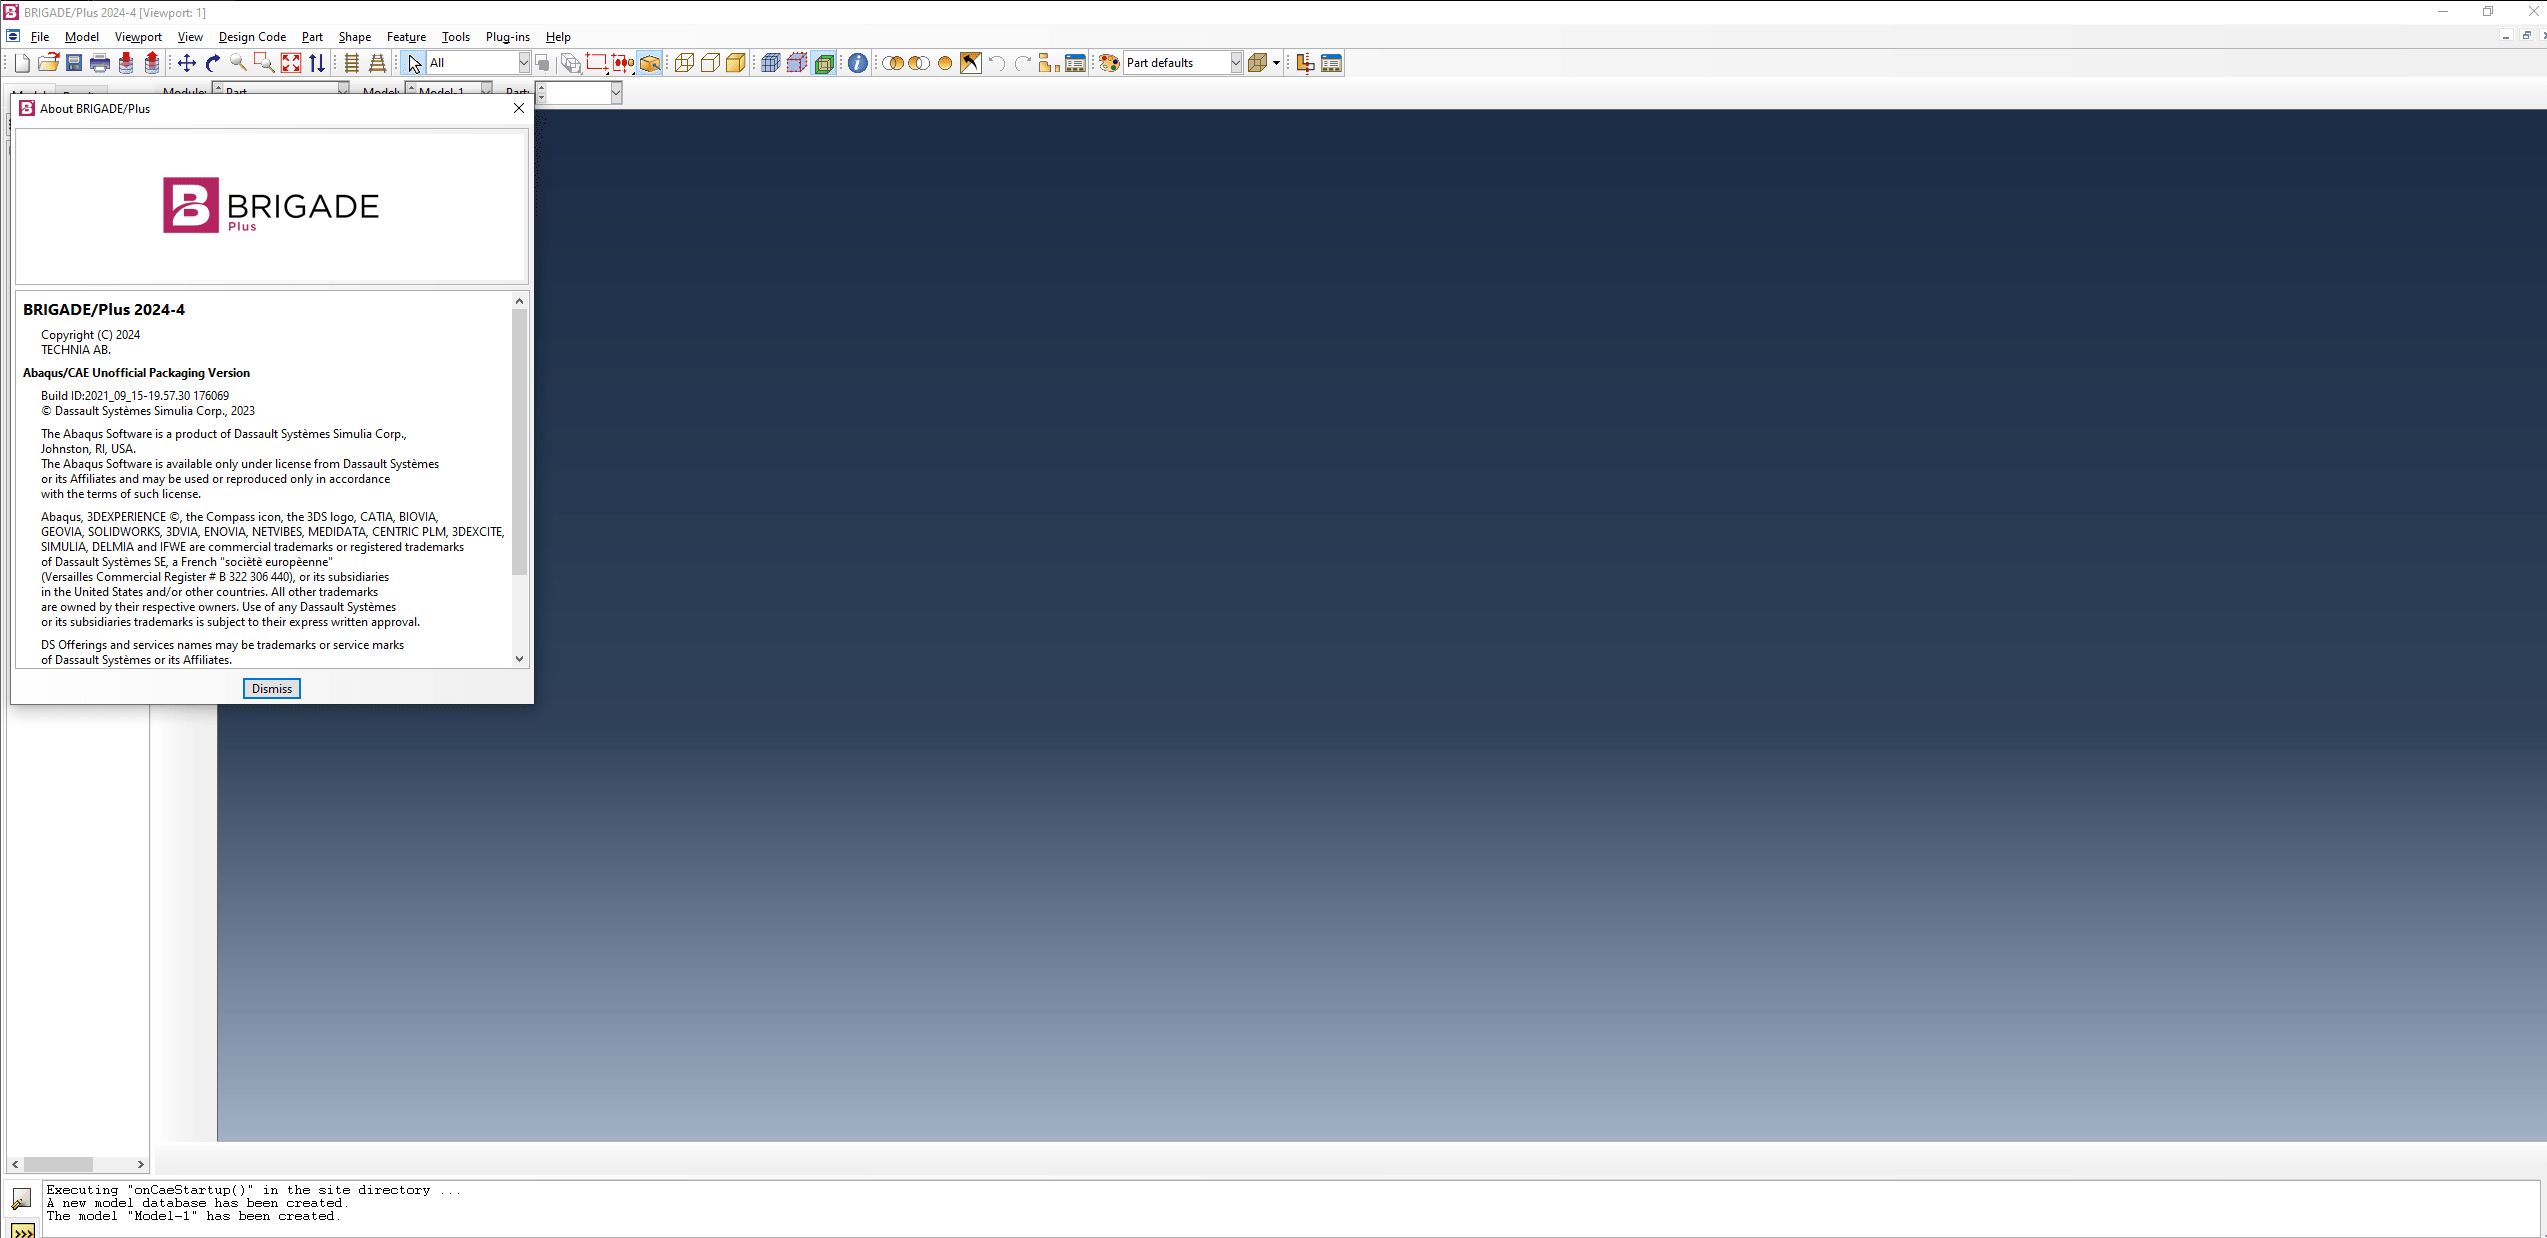
Task: Expand the selection entity dots flyout
Action: [x=633, y=72]
